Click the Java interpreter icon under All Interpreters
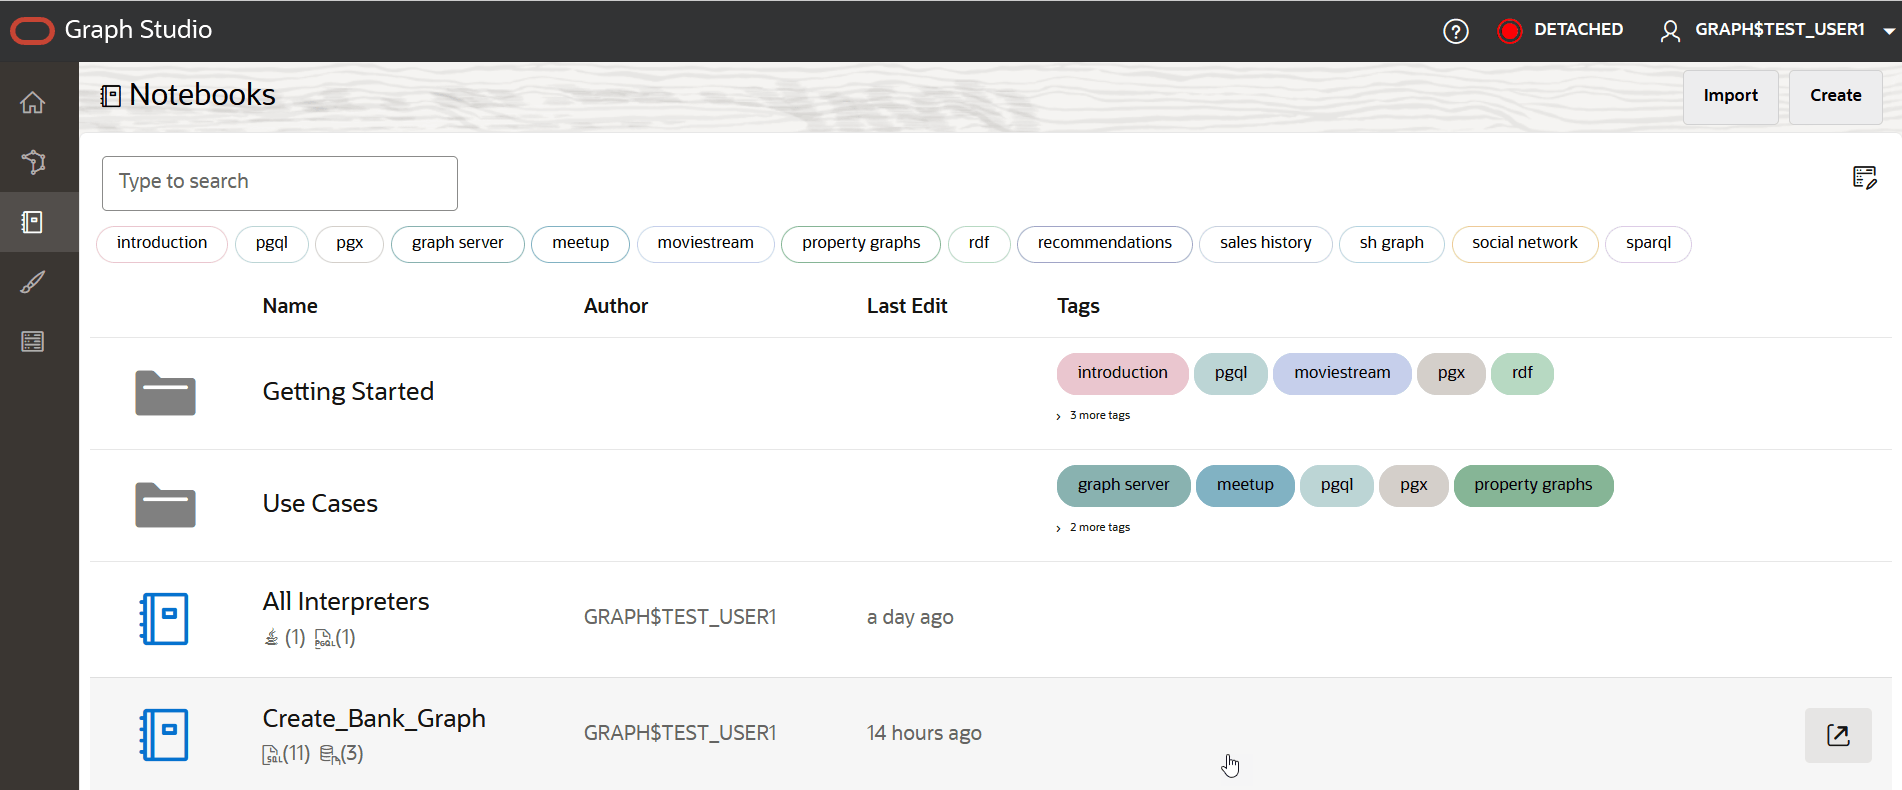The height and width of the screenshot is (790, 1902). point(271,637)
